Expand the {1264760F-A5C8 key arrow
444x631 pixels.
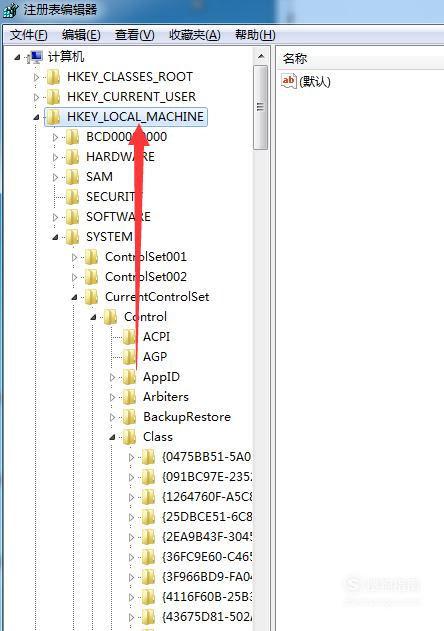pos(131,497)
